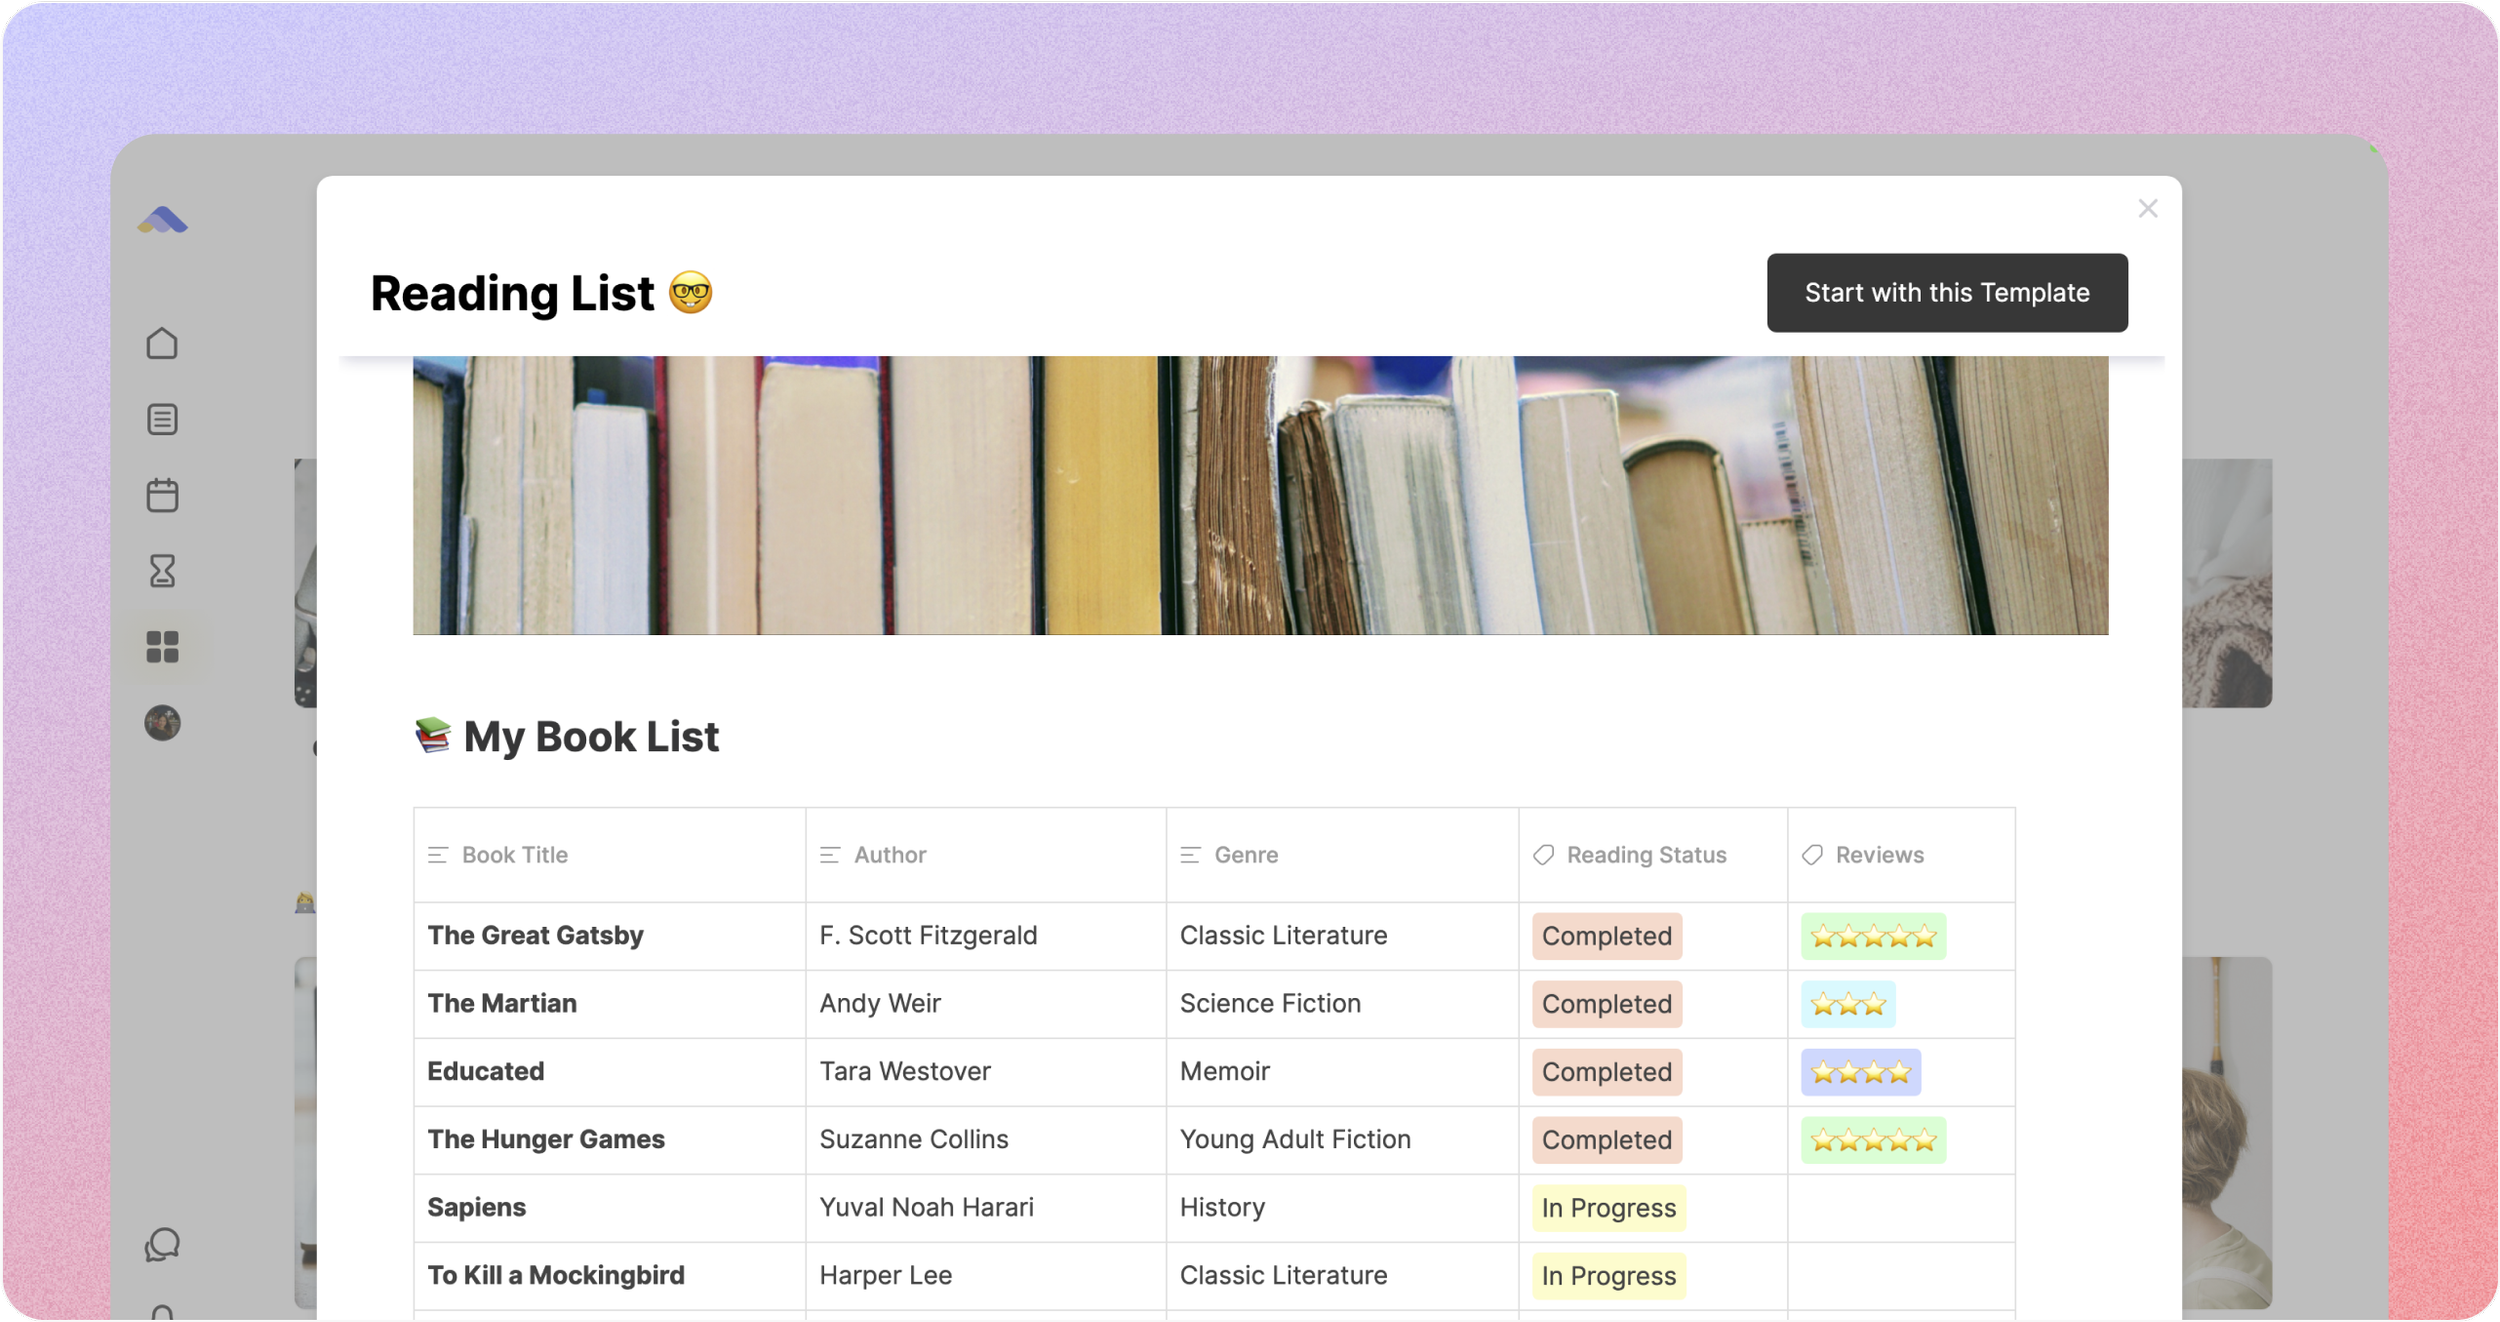Open the user profile avatar in sidebar
The height and width of the screenshot is (1322, 2500).
pyautogui.click(x=162, y=723)
